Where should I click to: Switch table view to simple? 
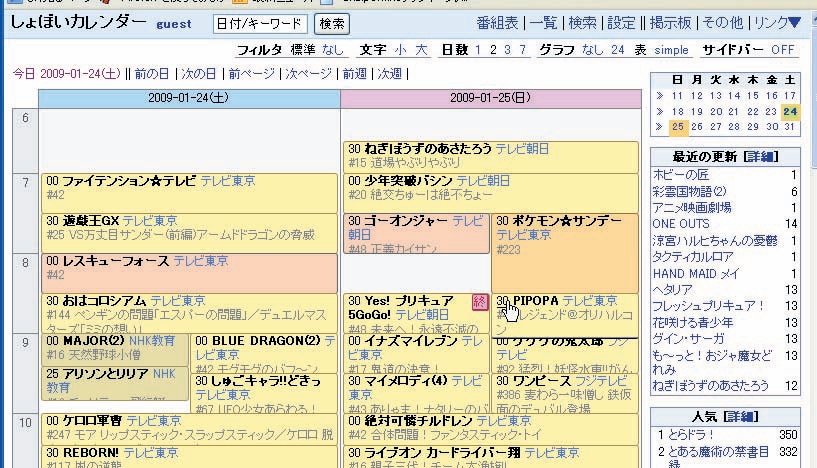click(671, 50)
